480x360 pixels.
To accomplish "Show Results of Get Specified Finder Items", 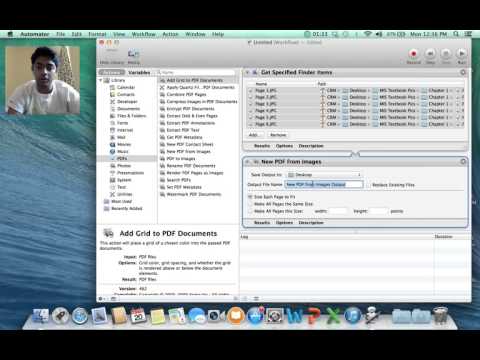I will (x=262, y=146).
